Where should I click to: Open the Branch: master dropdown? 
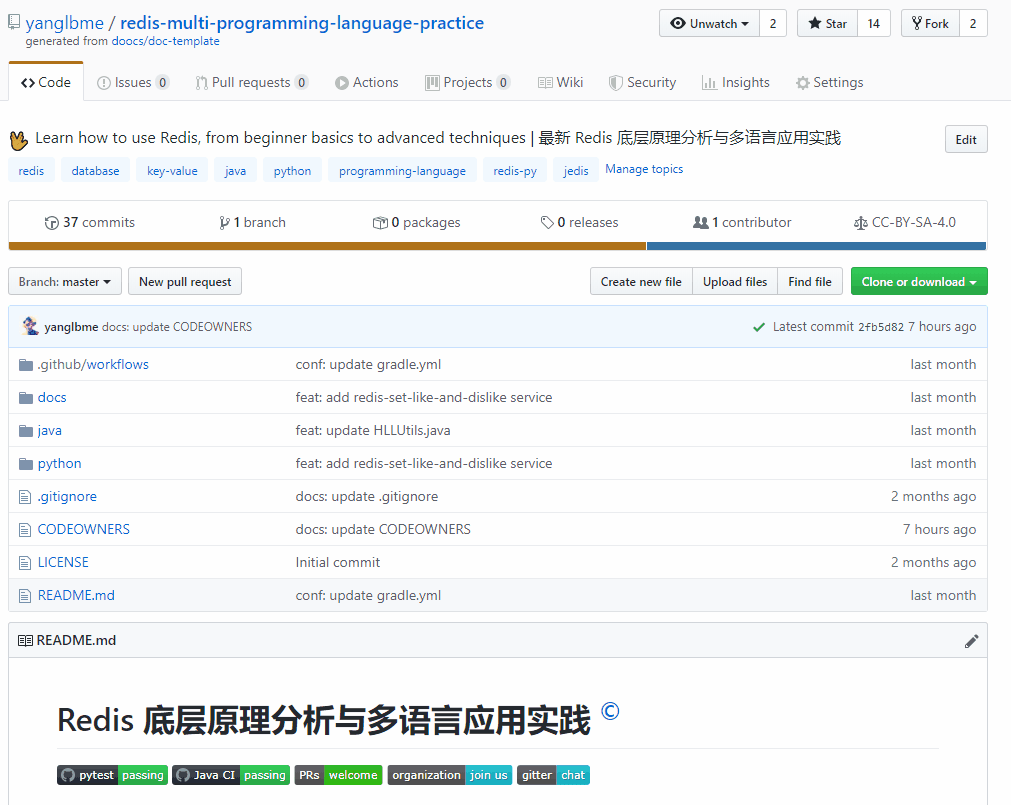coord(65,282)
